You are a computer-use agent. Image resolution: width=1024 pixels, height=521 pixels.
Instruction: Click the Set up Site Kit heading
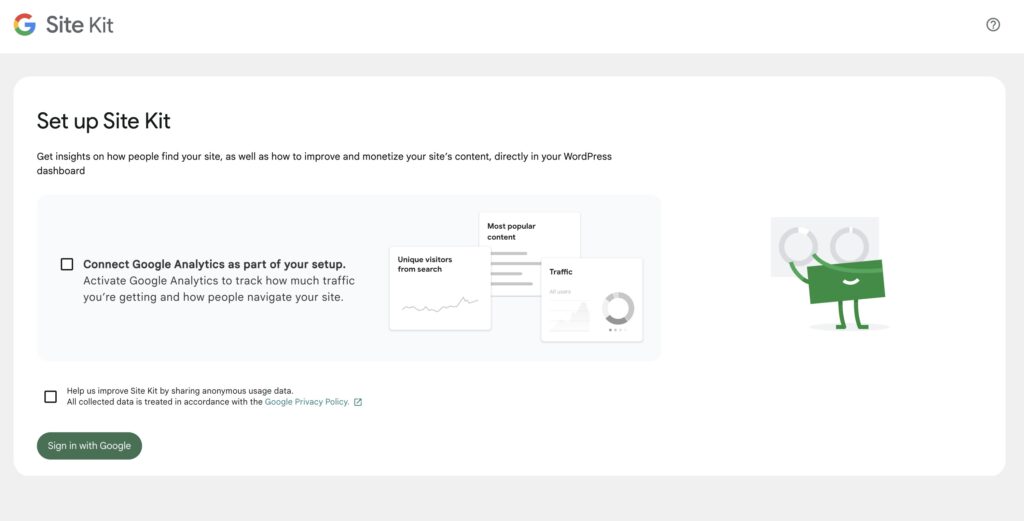point(103,121)
